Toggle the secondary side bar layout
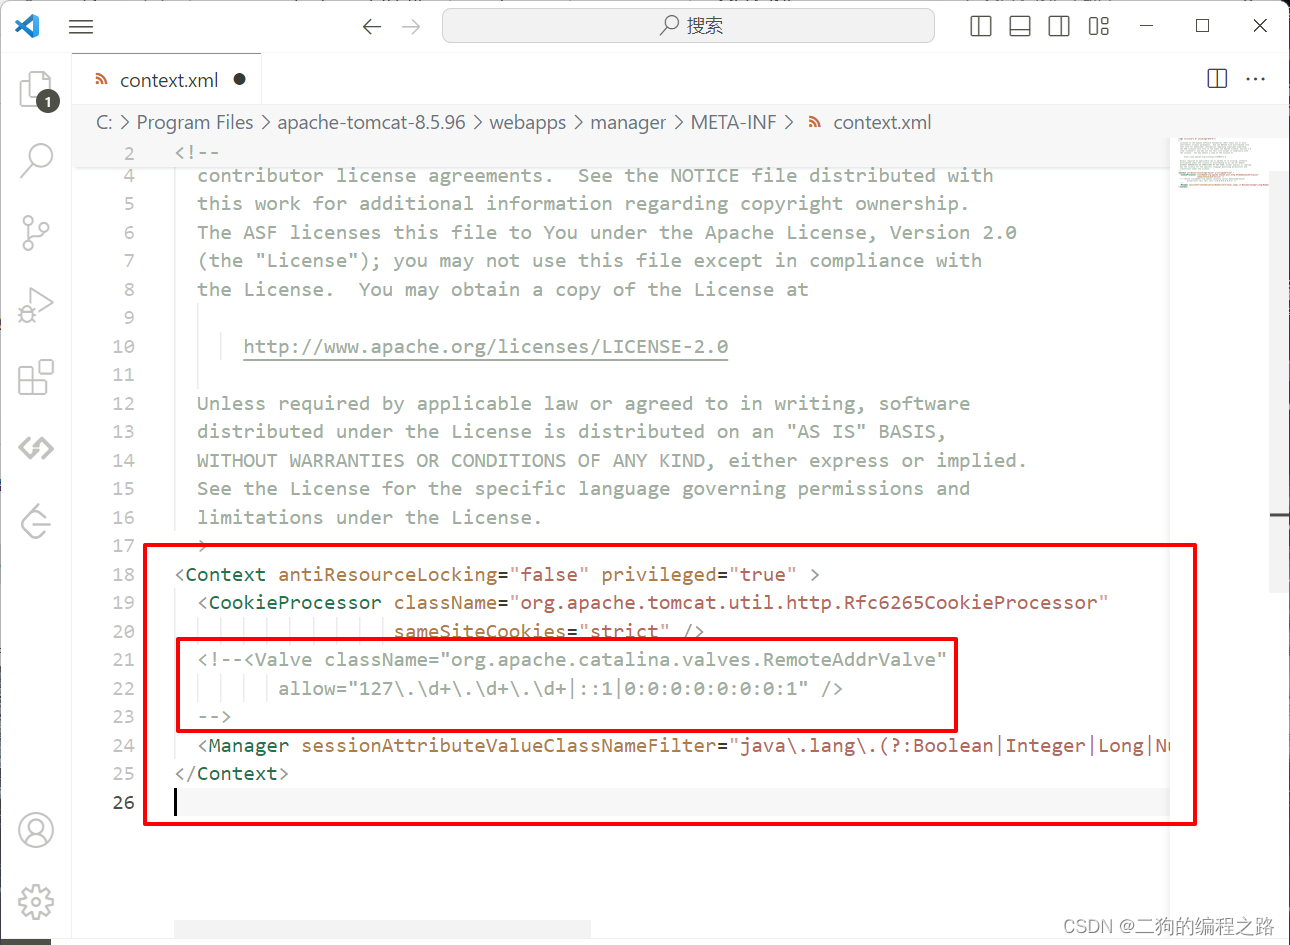Viewport: 1290px width, 945px height. 1059,26
